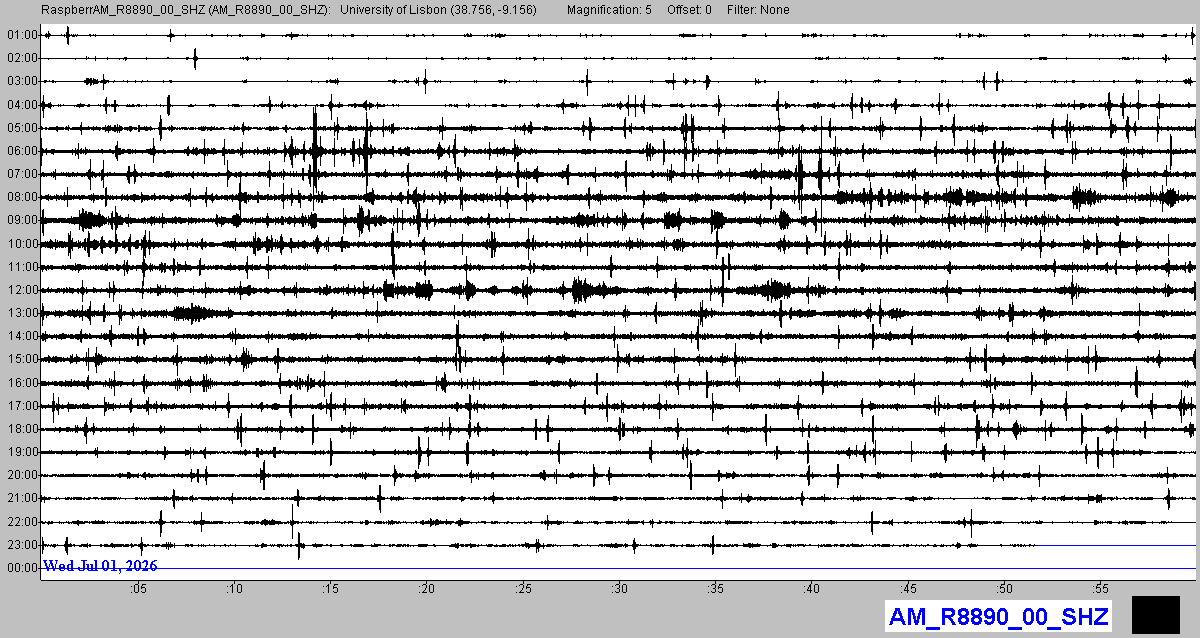1200x638 pixels.
Task: Click the :35 minute axis label
Action: [716, 588]
